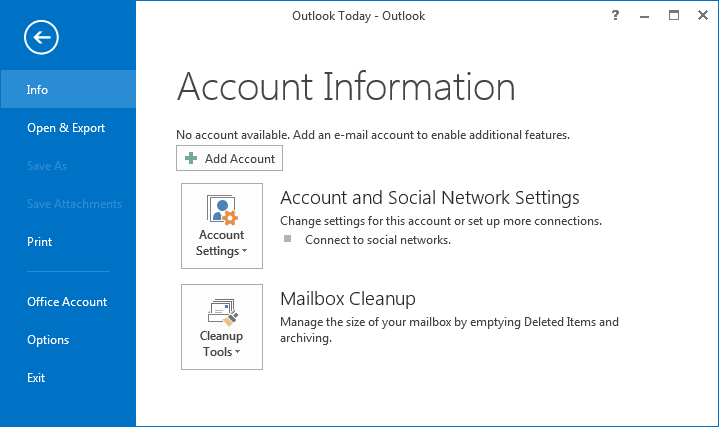Click the green plus icon on Add Account
Viewport: 719px width, 427px height.
point(191,158)
